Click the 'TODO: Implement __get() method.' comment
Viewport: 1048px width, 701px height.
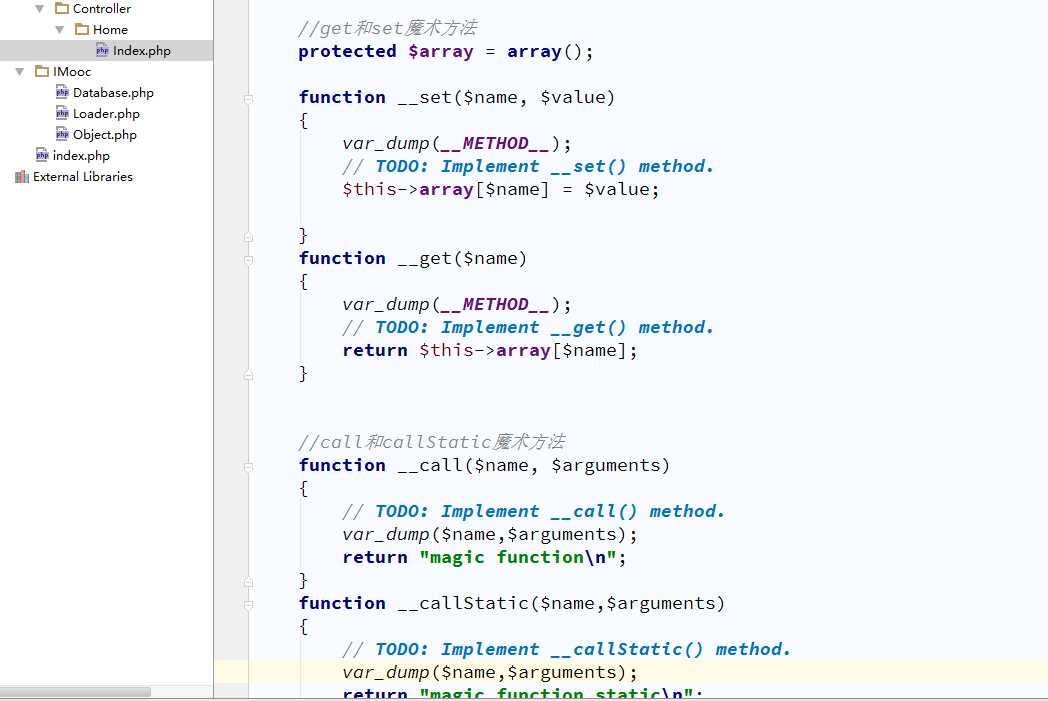[544, 327]
